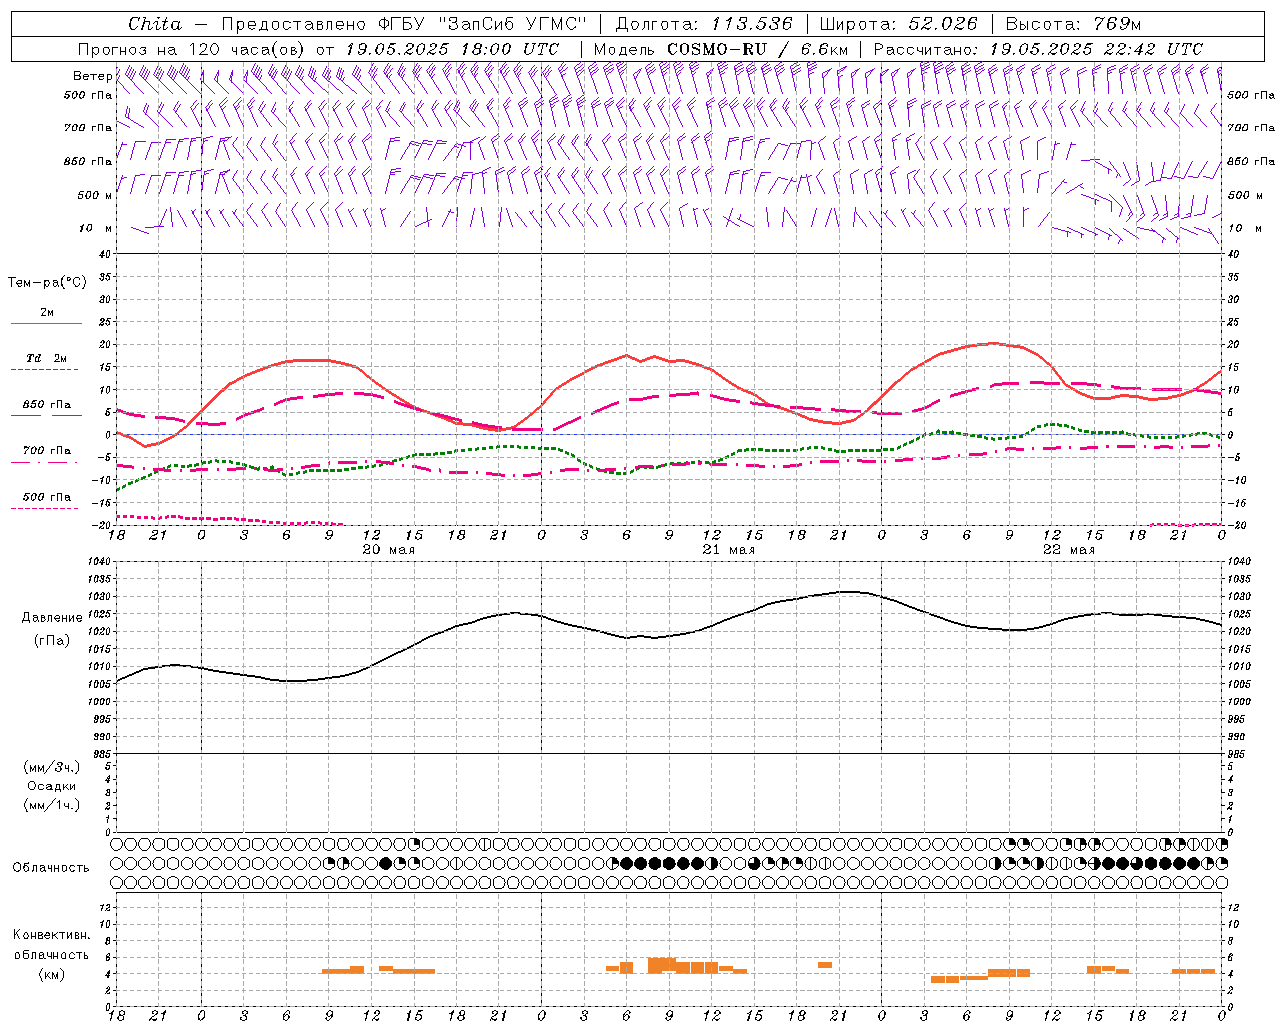This screenshot has height=1024, width=1280.
Task: Click the "700 гПа" temperature legend entry
Action: (x=47, y=451)
